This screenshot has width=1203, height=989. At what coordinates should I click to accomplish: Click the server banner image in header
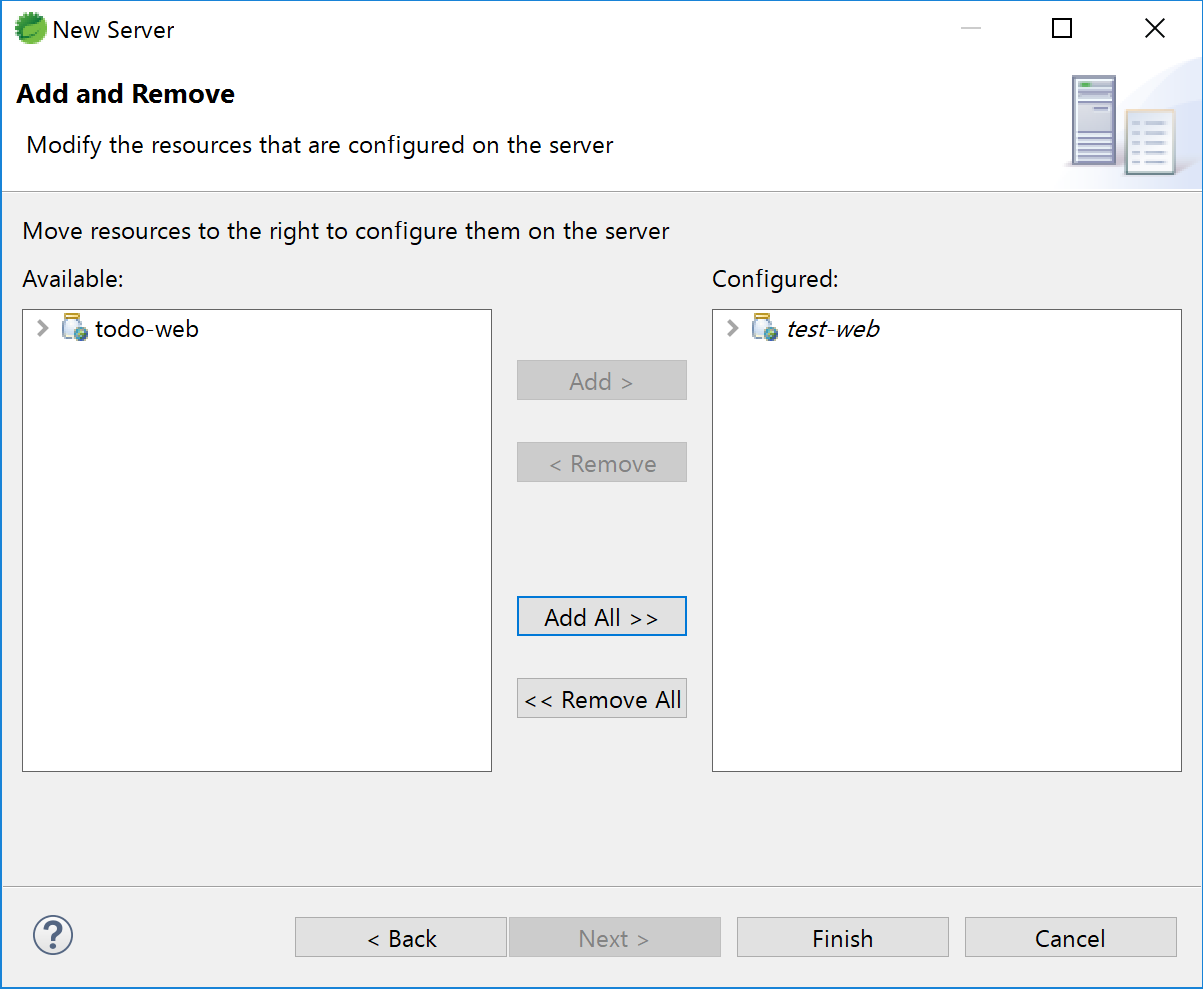click(x=1120, y=124)
